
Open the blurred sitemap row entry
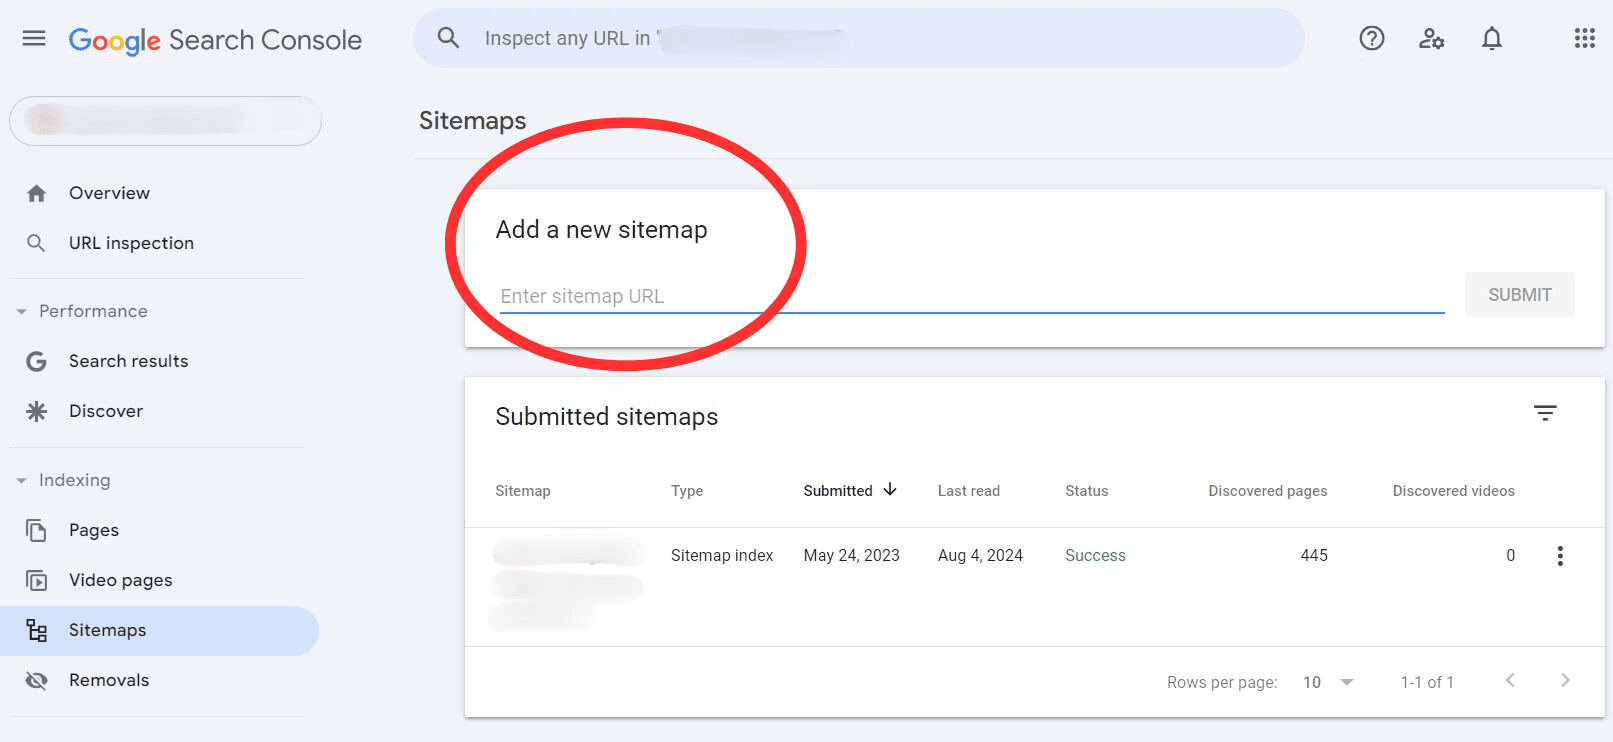tap(568, 584)
